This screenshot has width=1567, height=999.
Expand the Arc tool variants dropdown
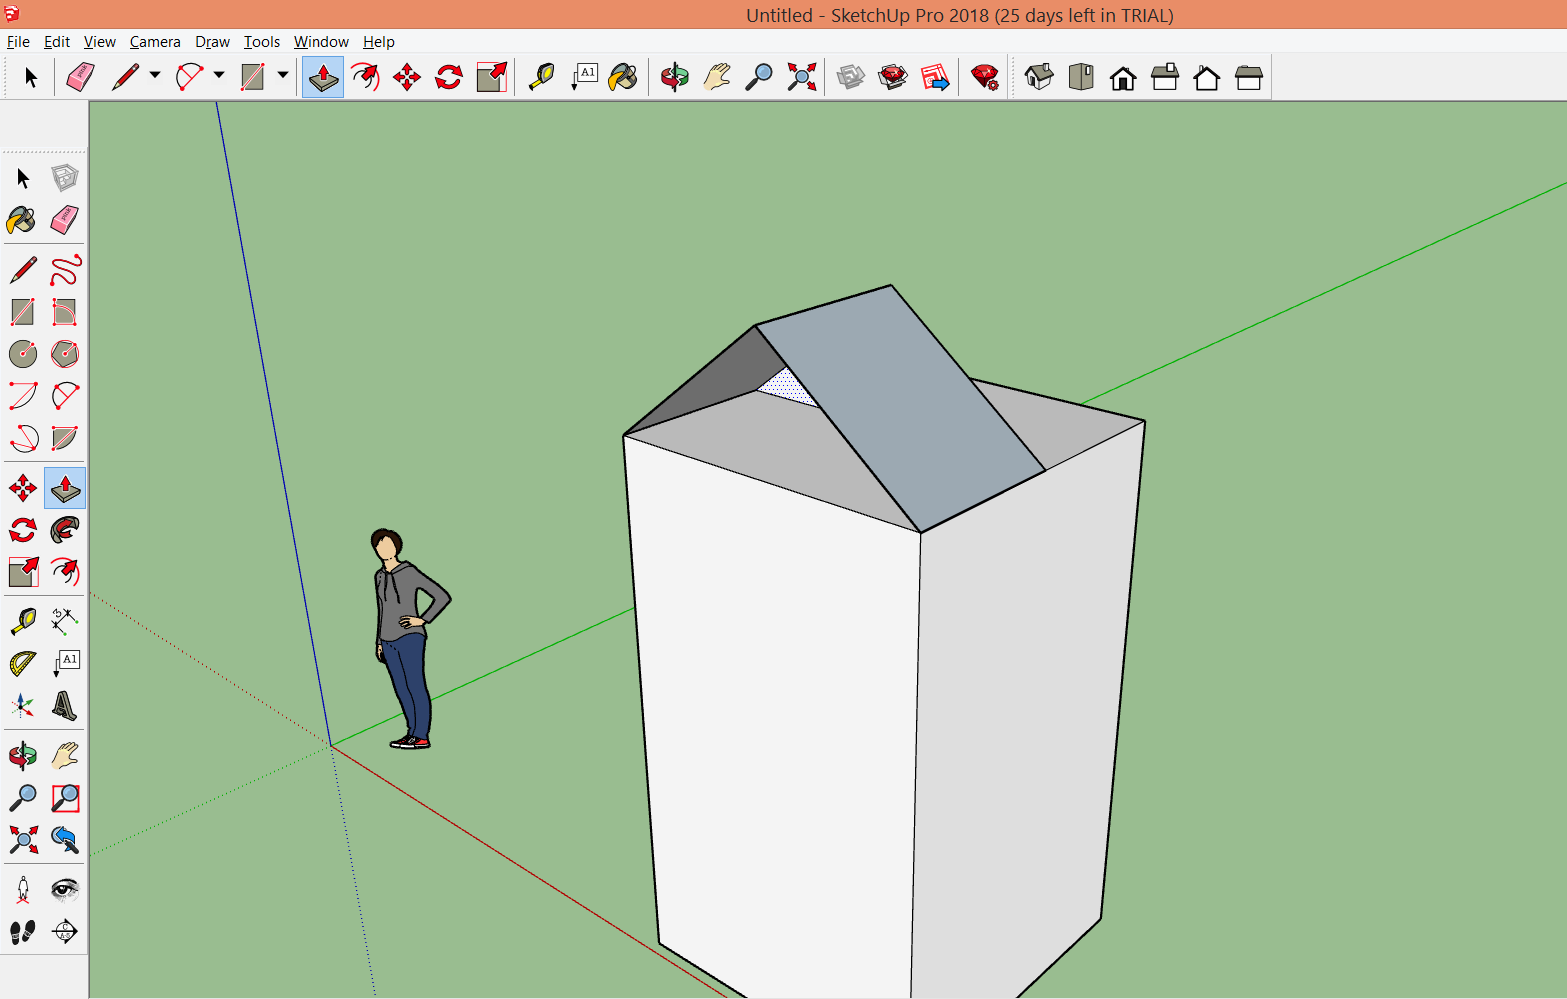tap(219, 76)
